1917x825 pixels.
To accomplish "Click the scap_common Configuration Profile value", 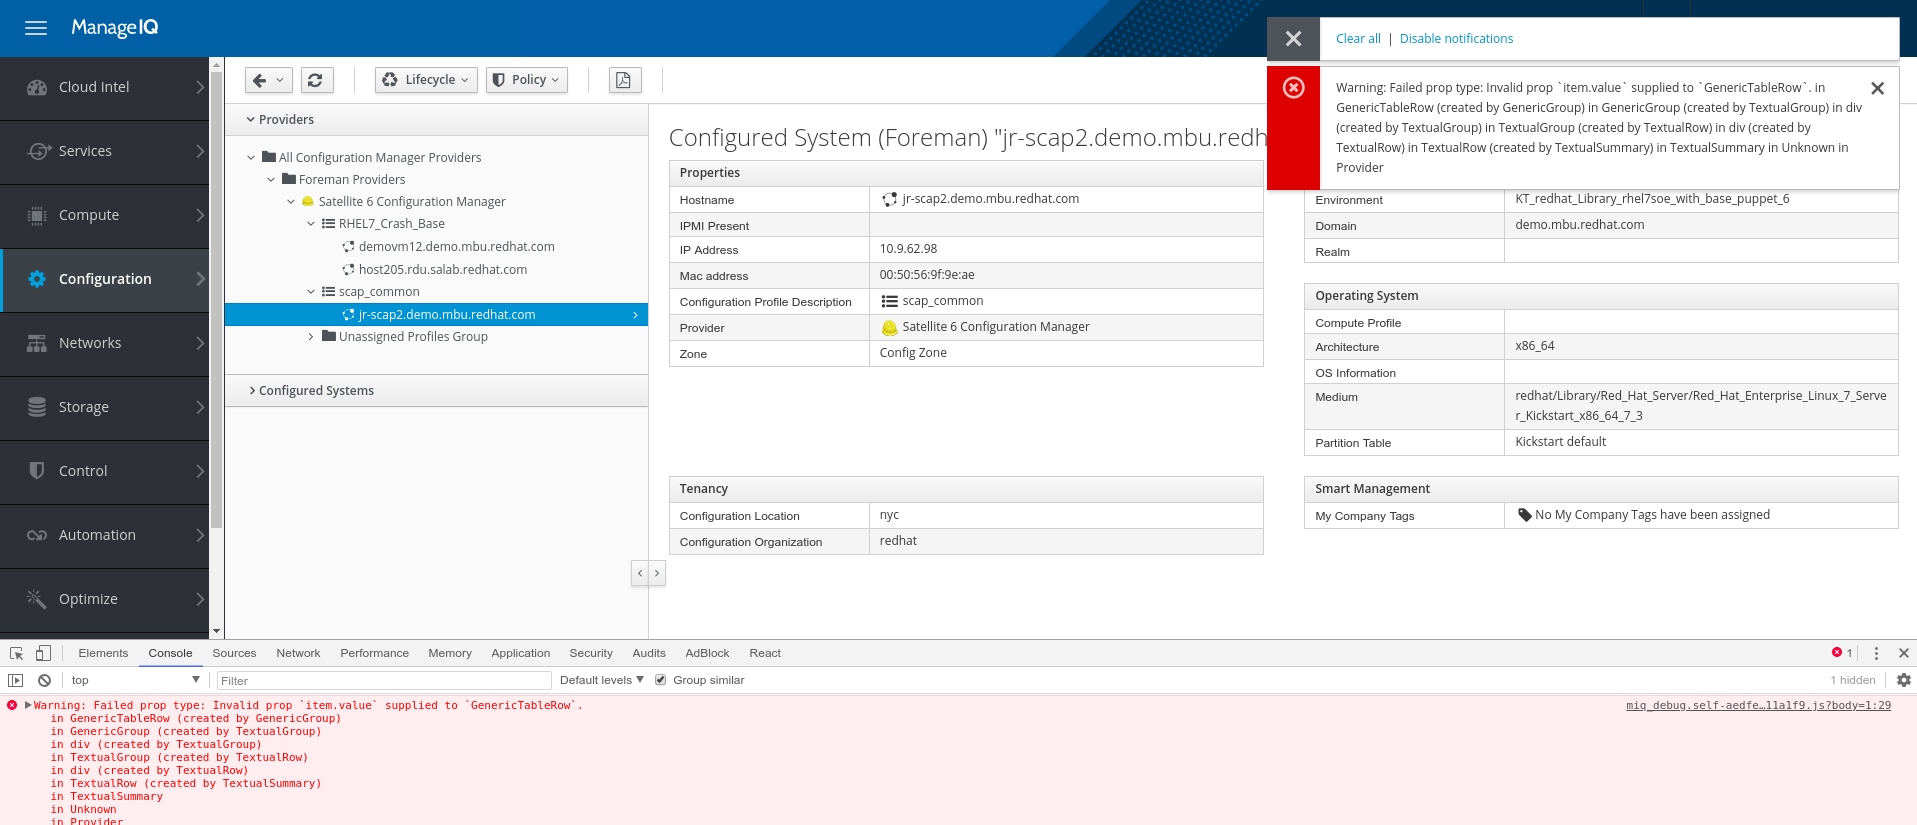I will pos(942,301).
